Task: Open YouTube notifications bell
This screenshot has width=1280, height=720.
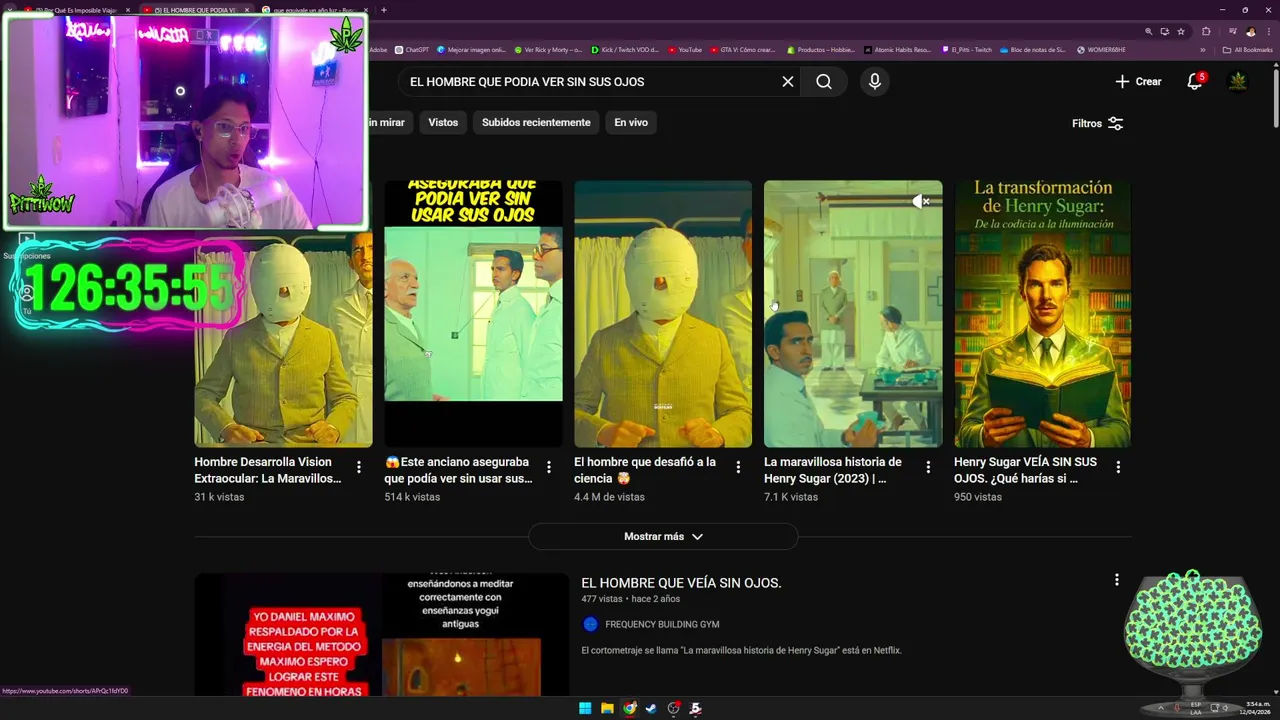Action: [x=1194, y=82]
